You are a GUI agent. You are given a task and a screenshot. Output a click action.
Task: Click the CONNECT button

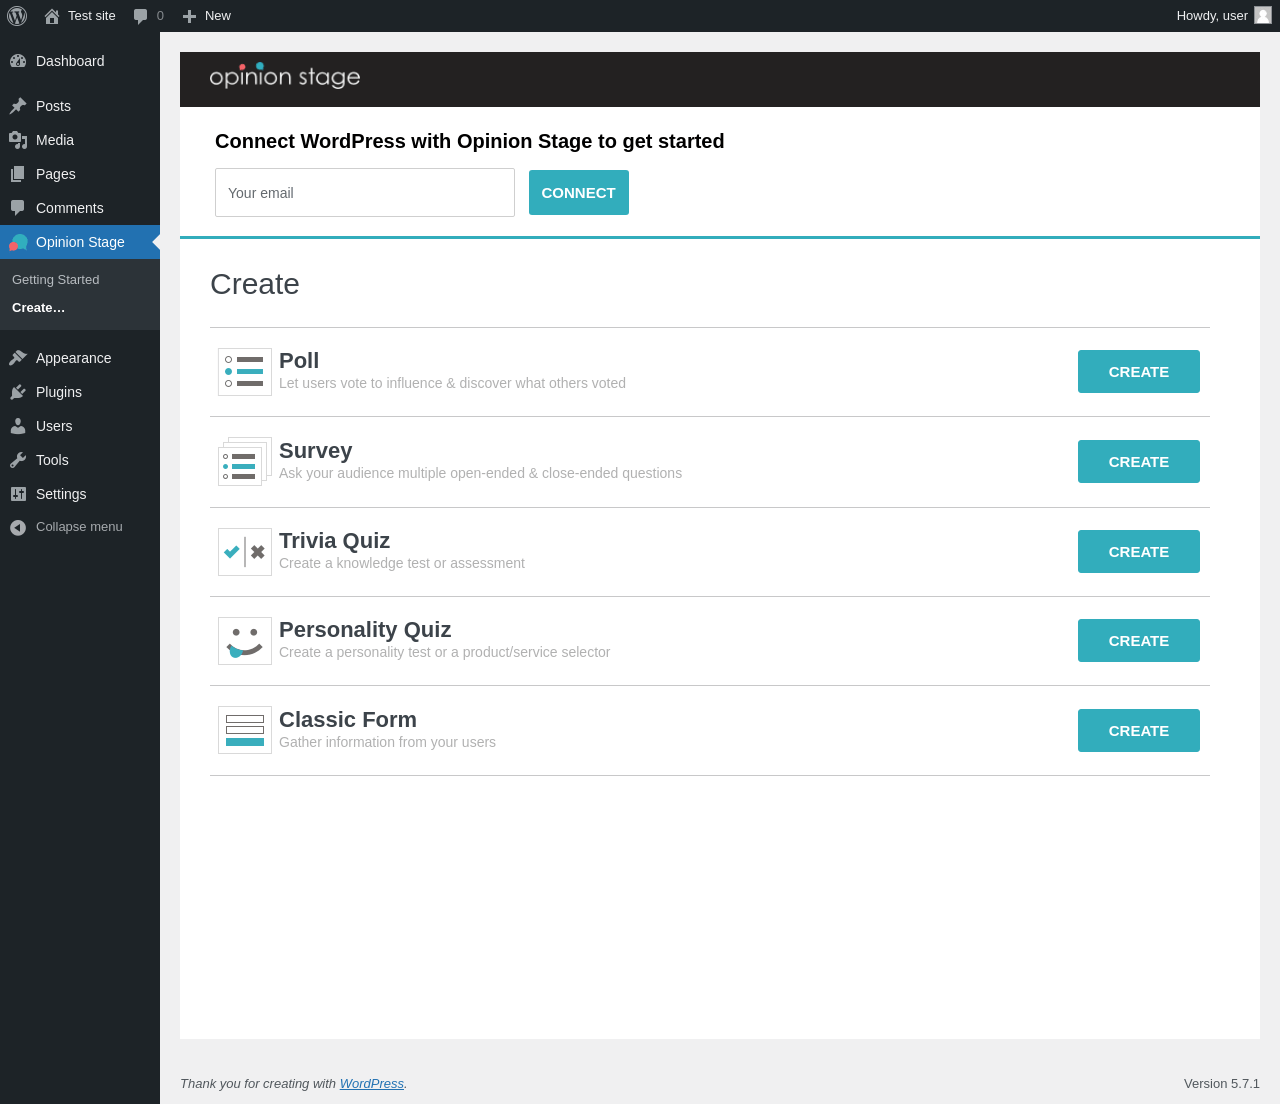click(x=579, y=193)
